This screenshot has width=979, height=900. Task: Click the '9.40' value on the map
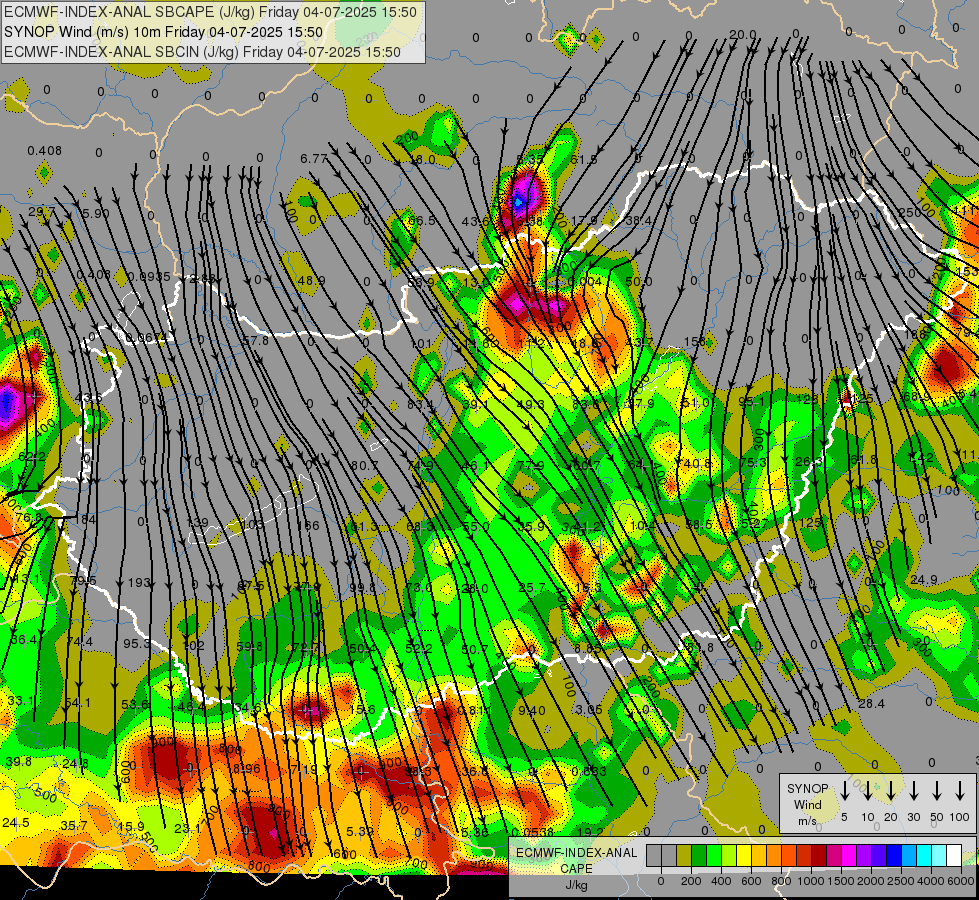(x=531, y=710)
